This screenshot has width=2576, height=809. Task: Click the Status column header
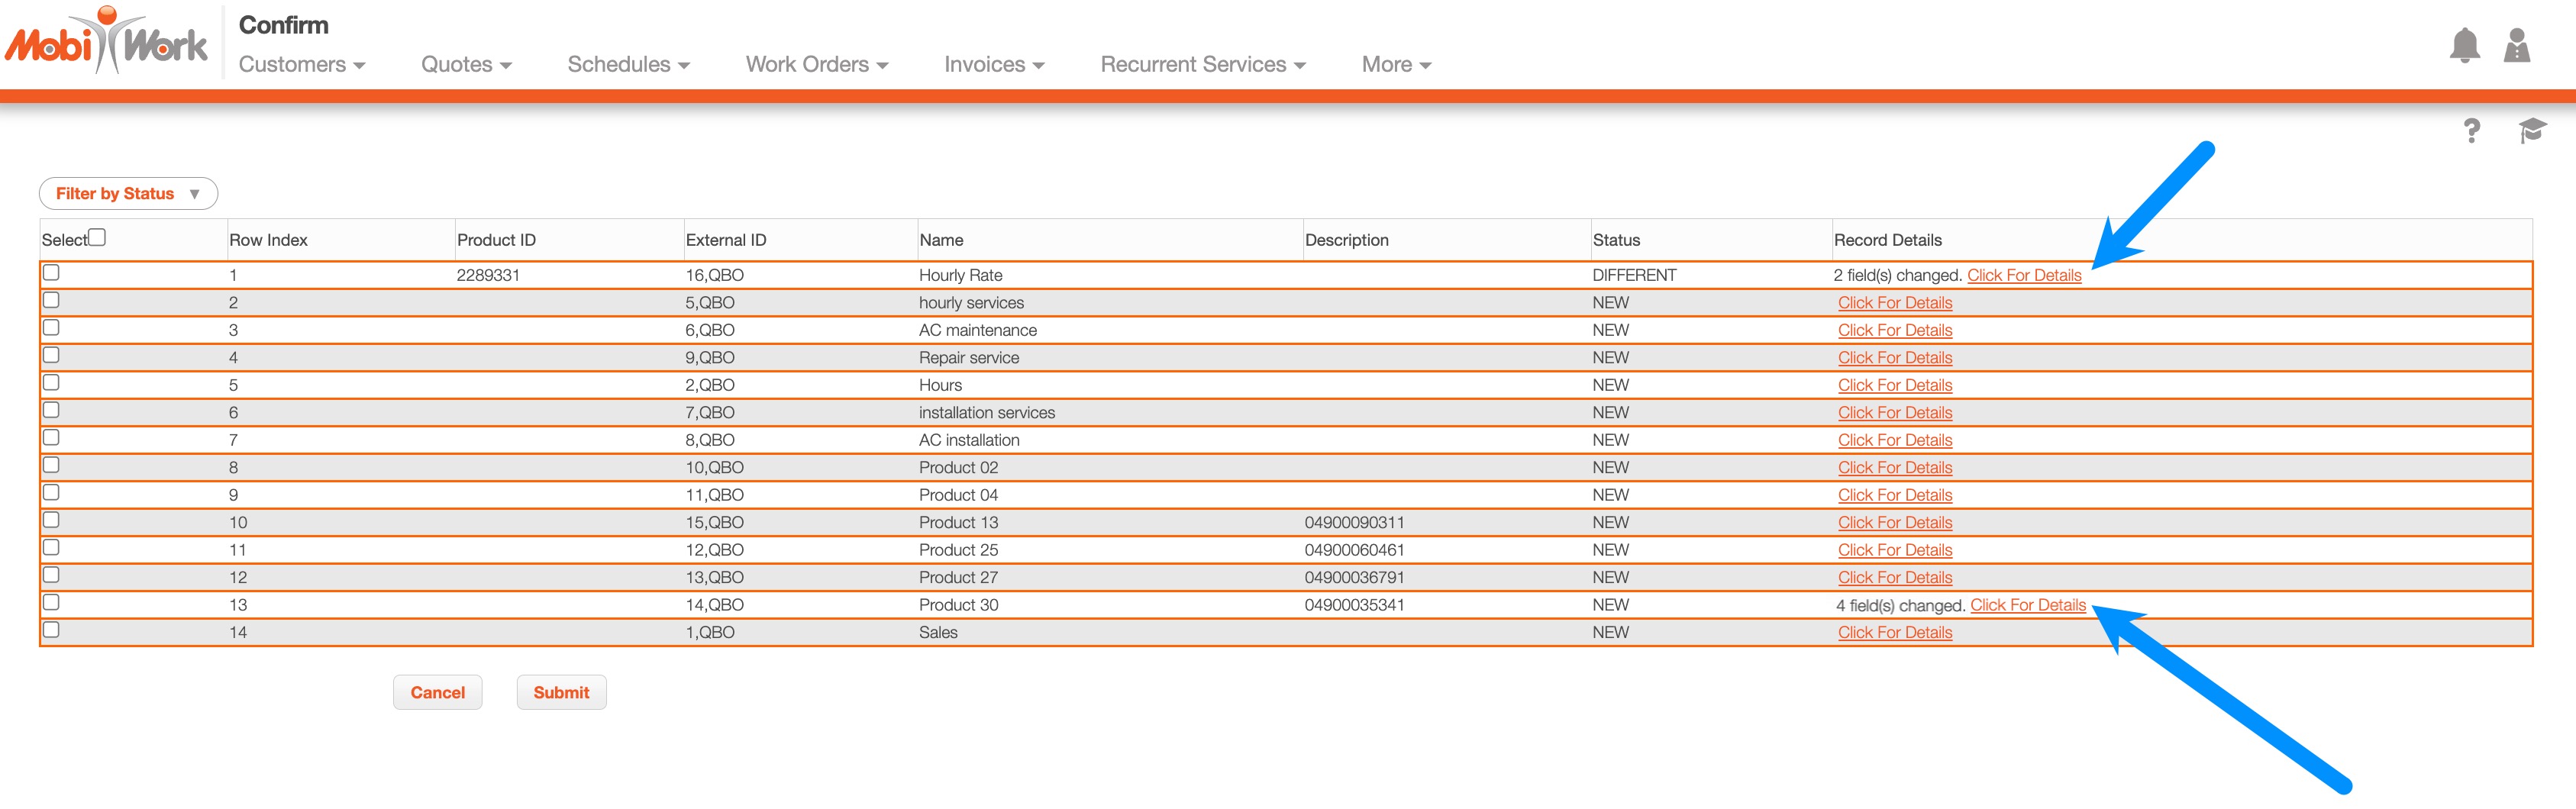pos(1615,240)
